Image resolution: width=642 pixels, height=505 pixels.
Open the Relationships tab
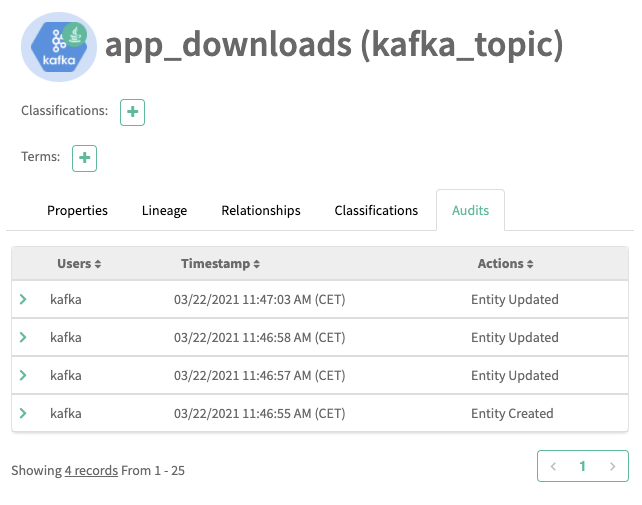[261, 211]
